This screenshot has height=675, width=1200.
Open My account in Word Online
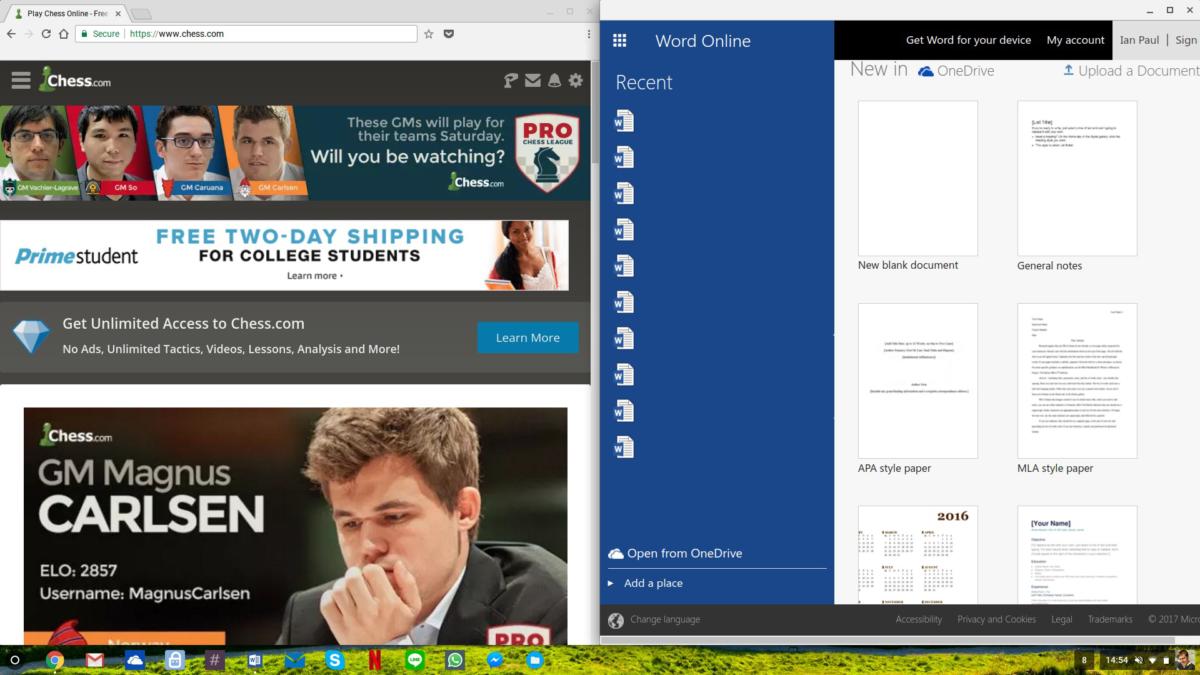click(1076, 40)
